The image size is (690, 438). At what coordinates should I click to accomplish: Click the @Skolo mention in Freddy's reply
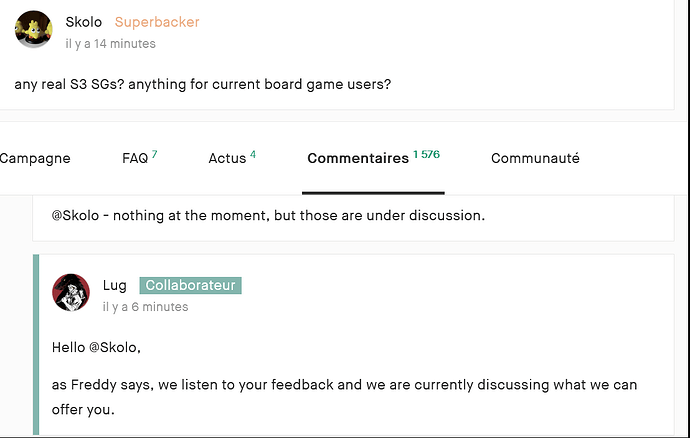(x=75, y=216)
